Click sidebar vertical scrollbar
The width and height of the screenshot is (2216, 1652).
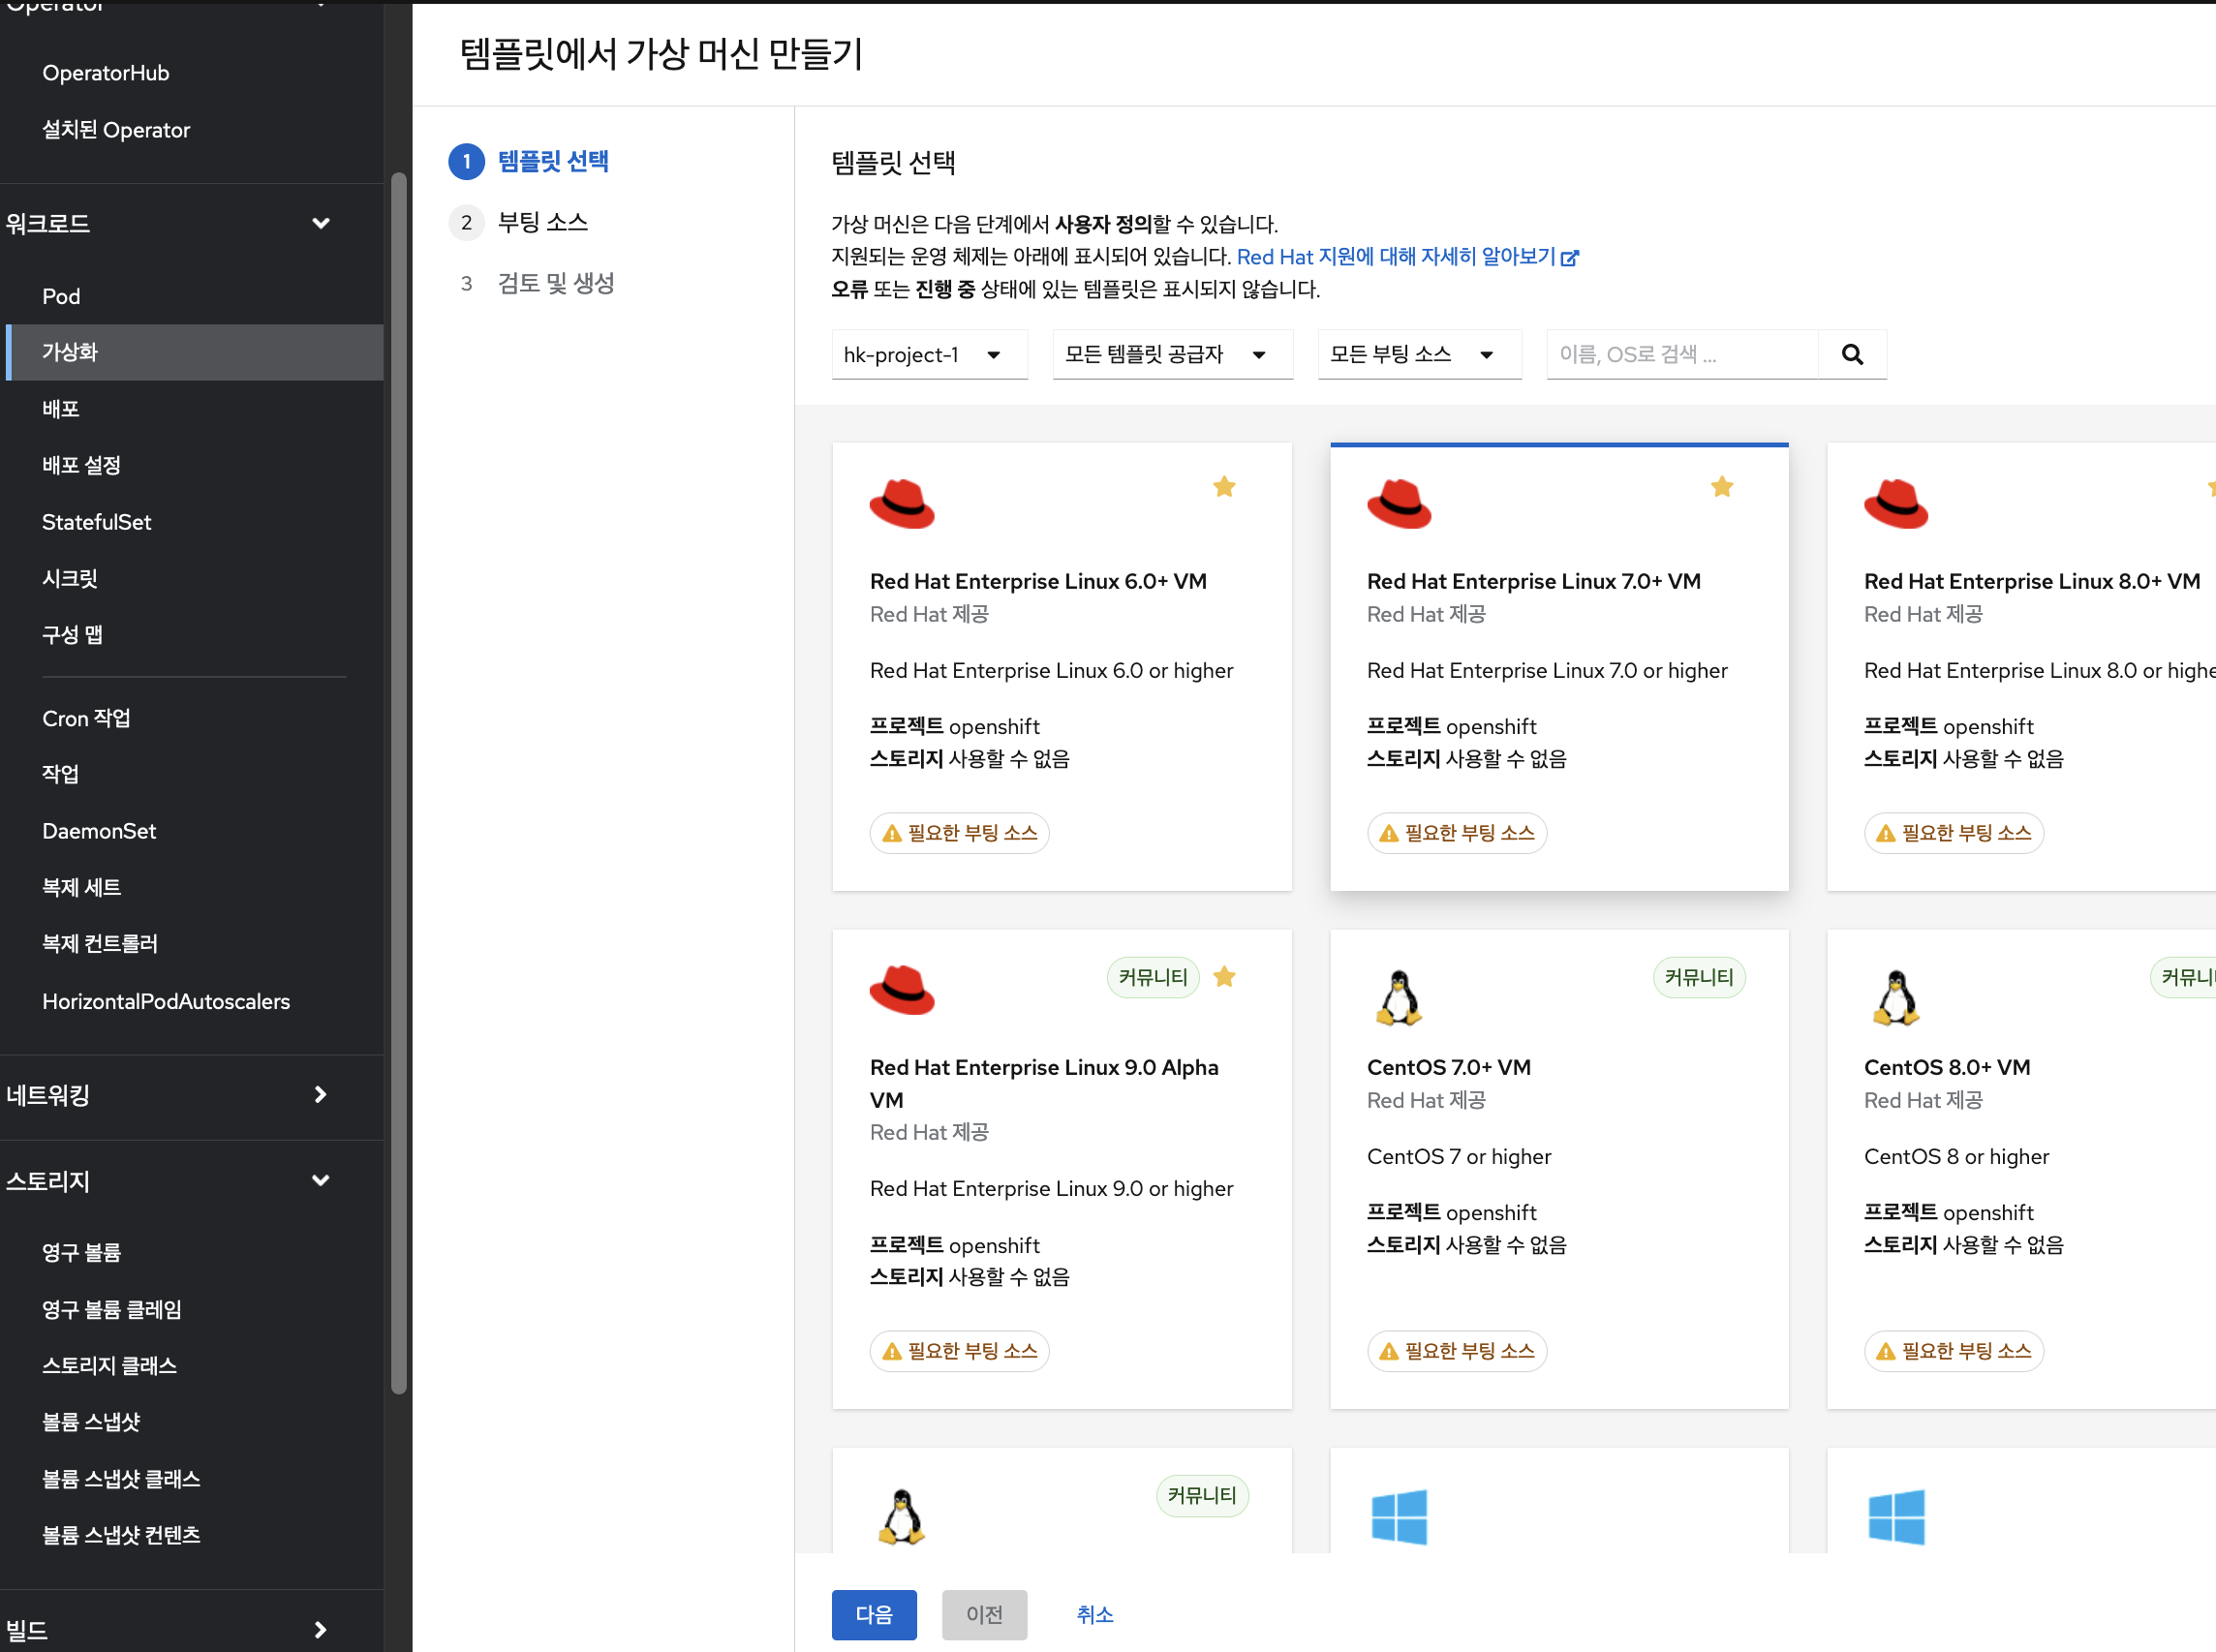(x=399, y=783)
